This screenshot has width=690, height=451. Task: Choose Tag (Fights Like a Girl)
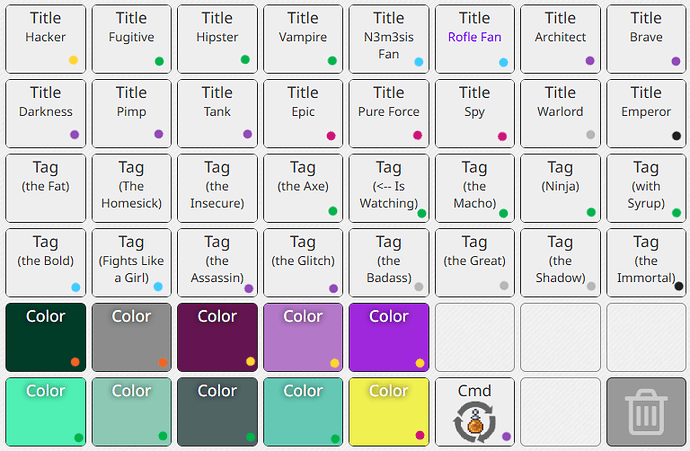132,263
